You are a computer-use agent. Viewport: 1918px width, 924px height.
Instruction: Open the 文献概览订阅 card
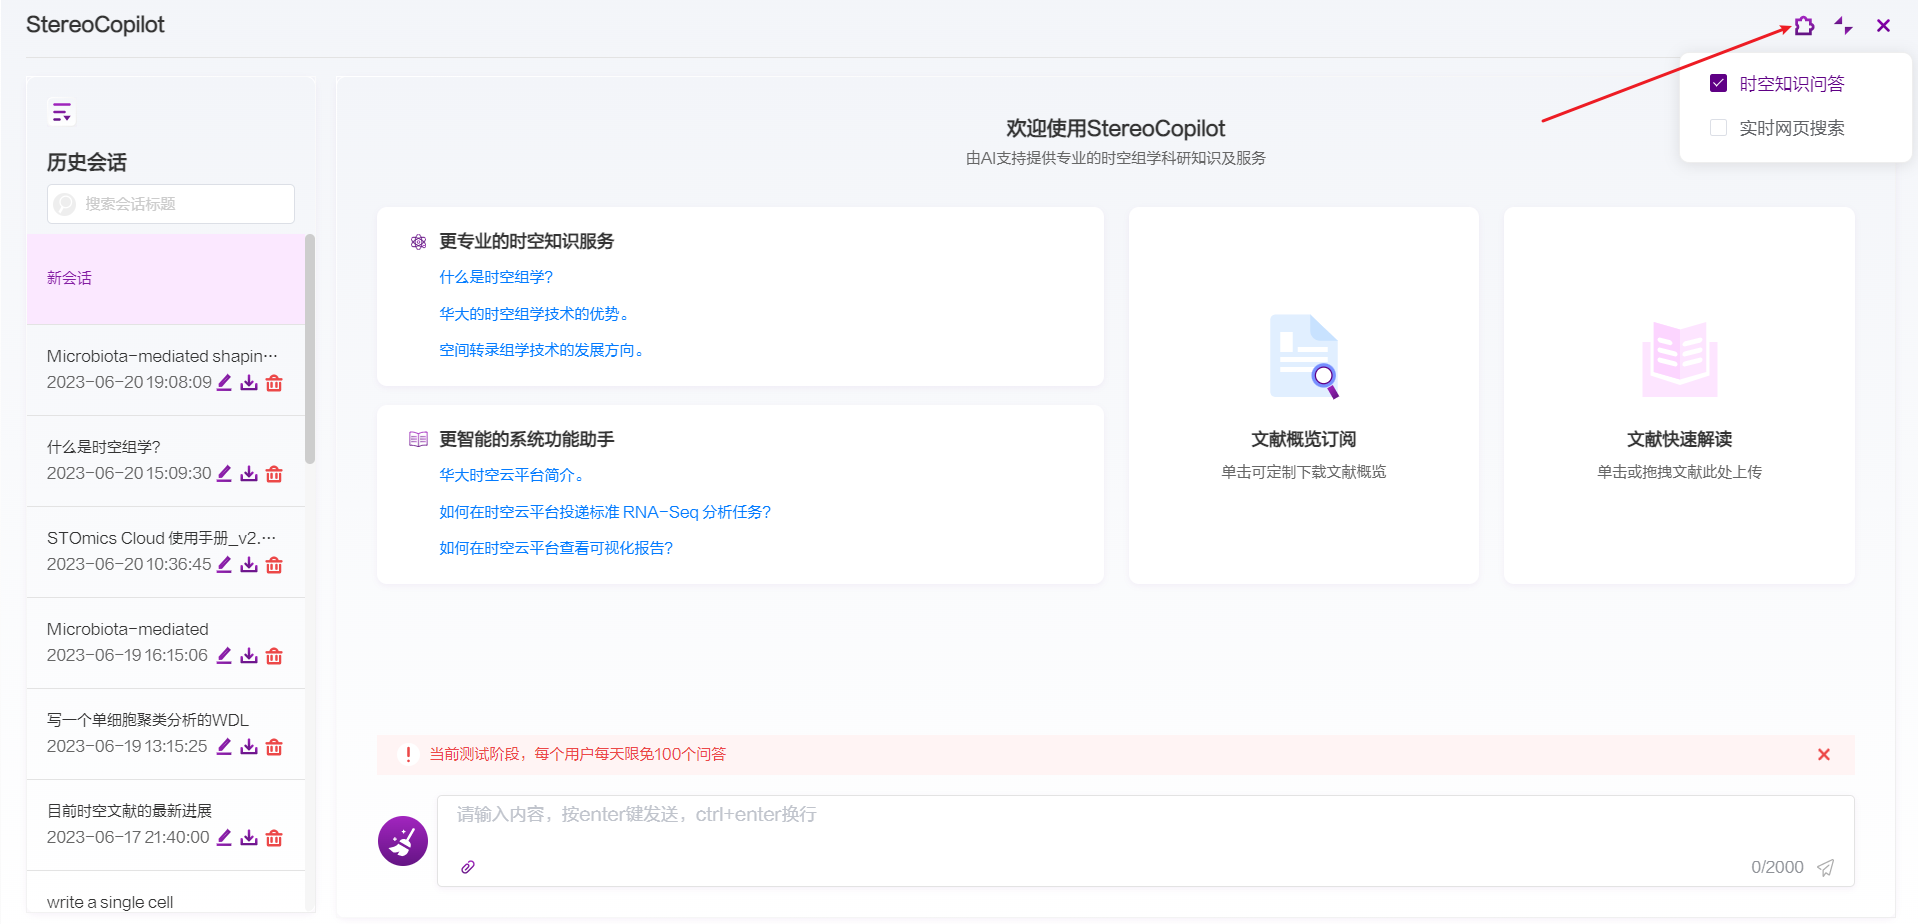(1303, 396)
